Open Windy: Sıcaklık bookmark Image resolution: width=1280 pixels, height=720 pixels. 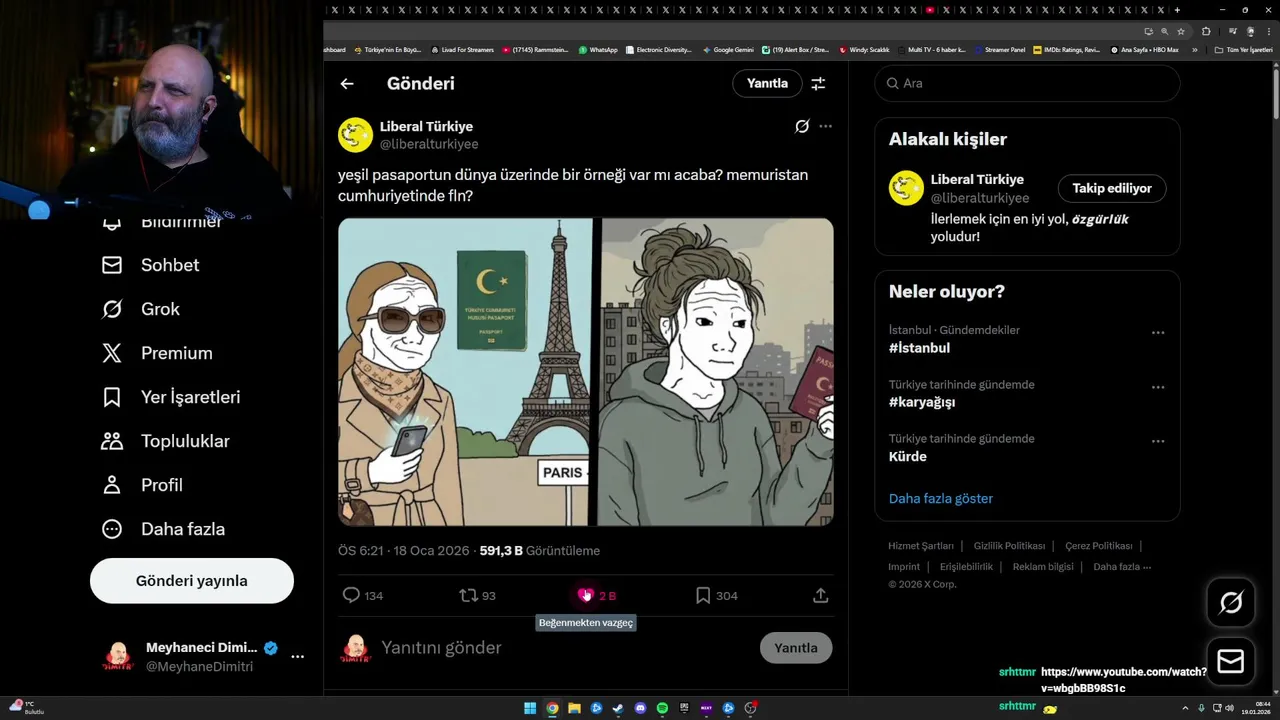click(x=864, y=50)
